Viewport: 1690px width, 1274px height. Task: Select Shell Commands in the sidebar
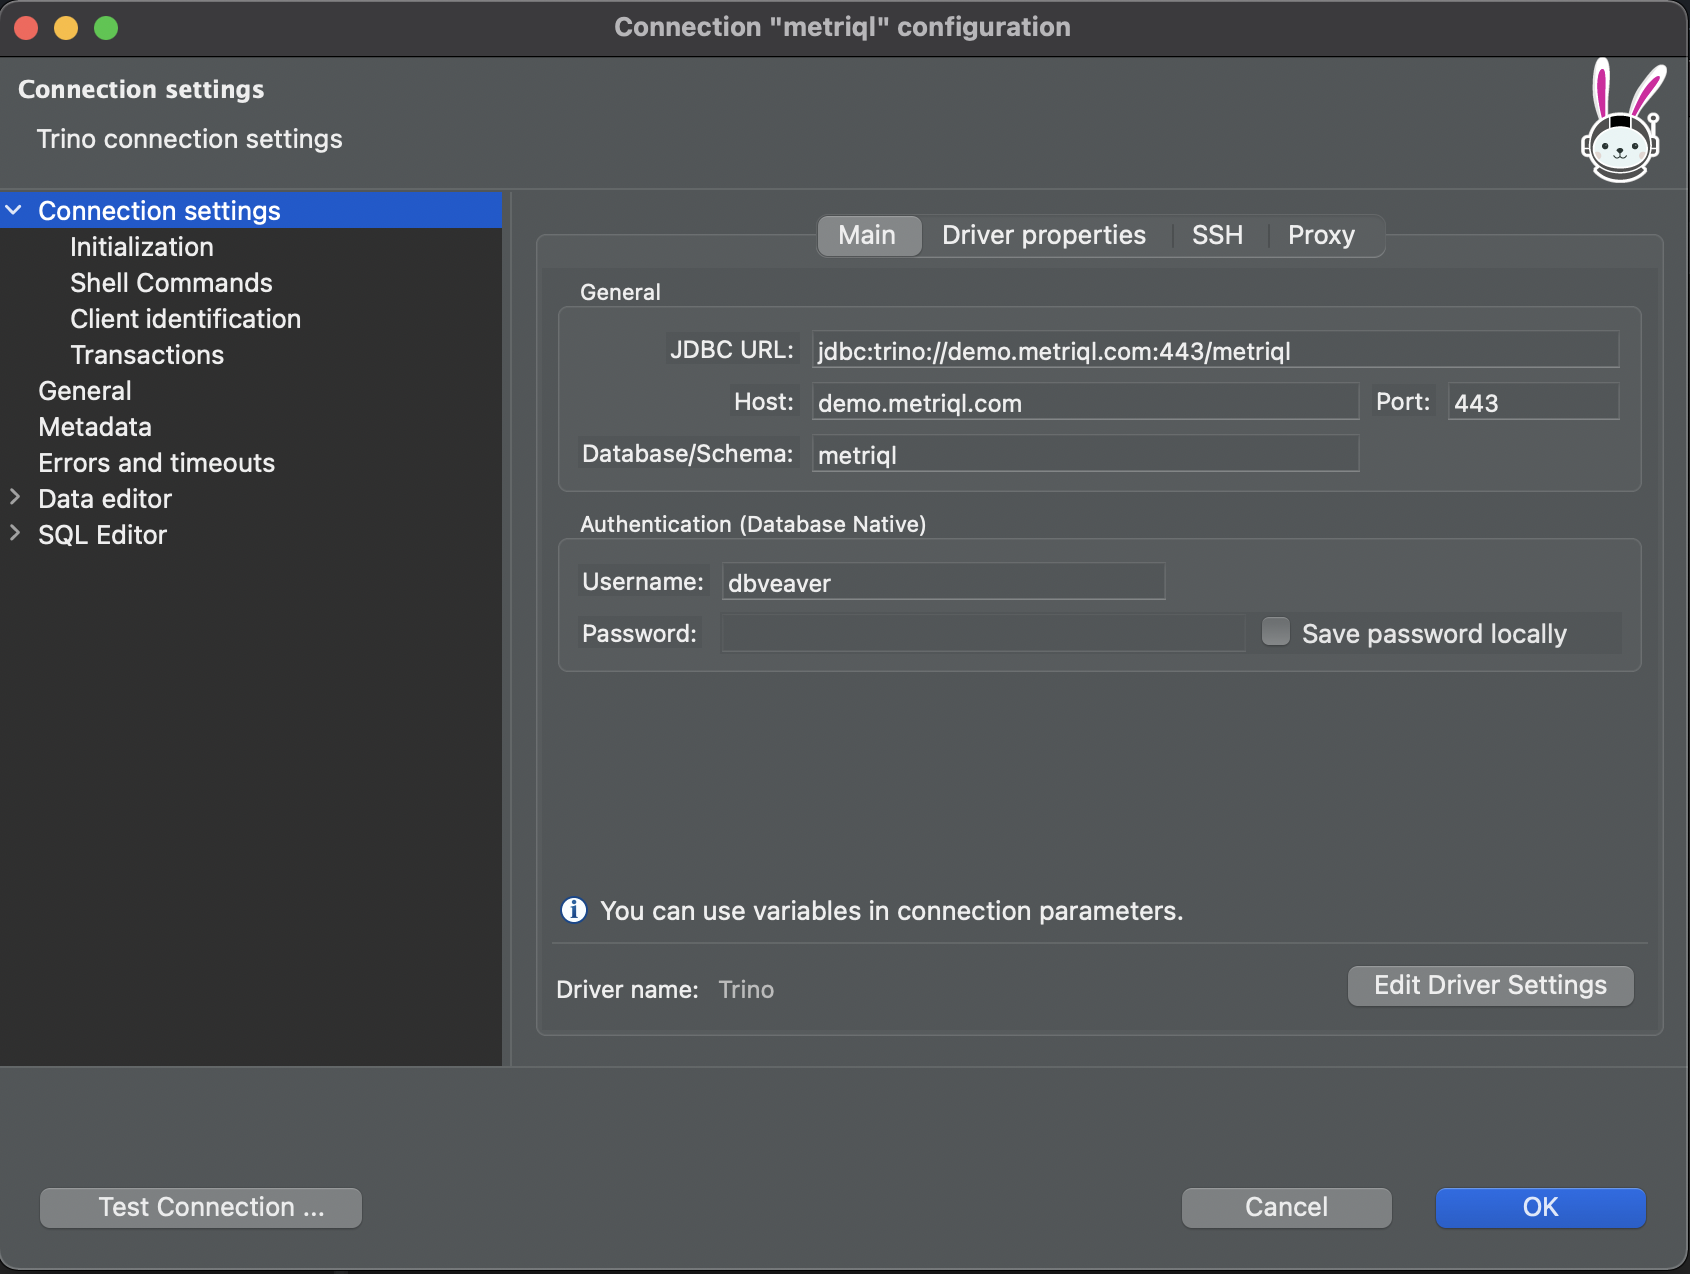click(x=171, y=283)
